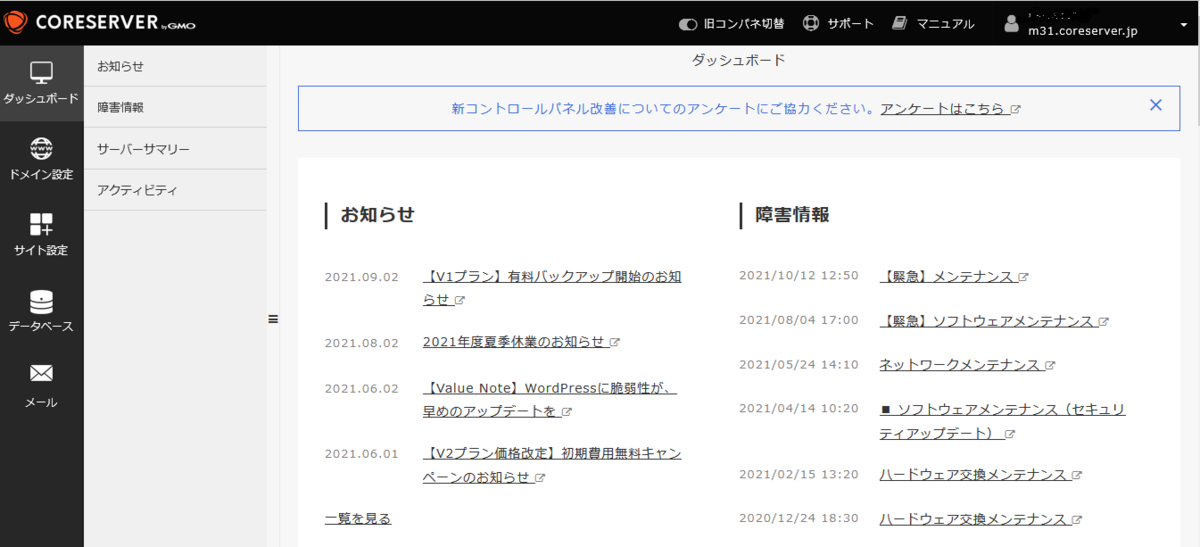The height and width of the screenshot is (547, 1200).
Task: Click the ダッシュボード page title
Action: click(x=739, y=60)
